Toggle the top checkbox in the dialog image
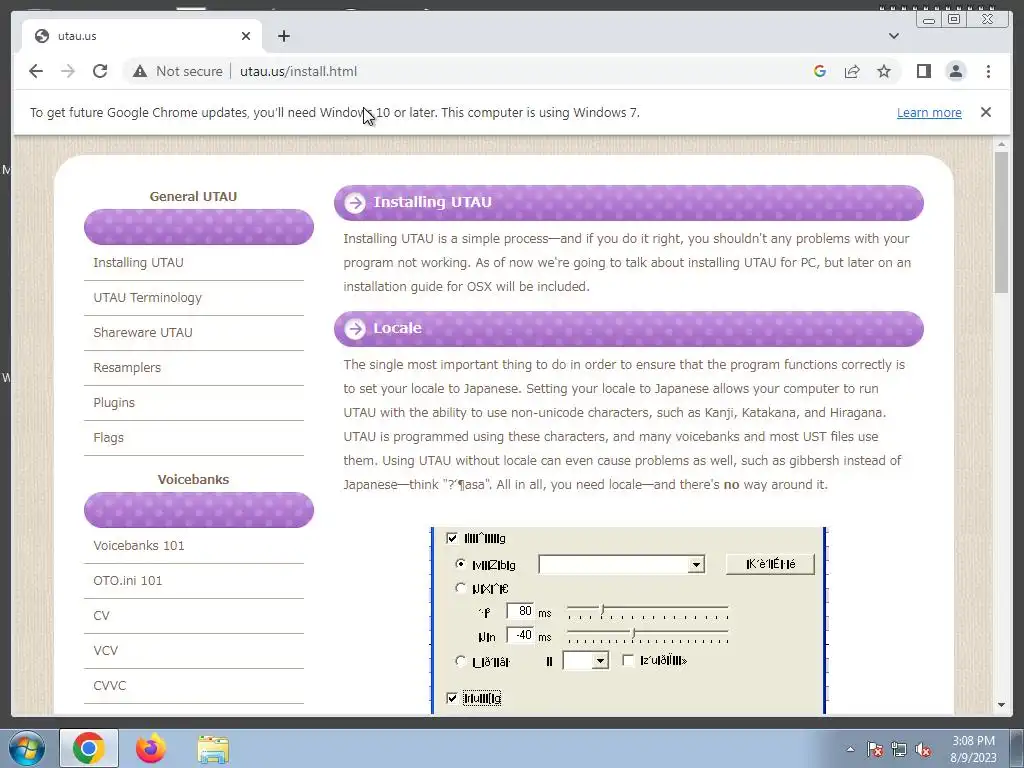 tap(452, 538)
